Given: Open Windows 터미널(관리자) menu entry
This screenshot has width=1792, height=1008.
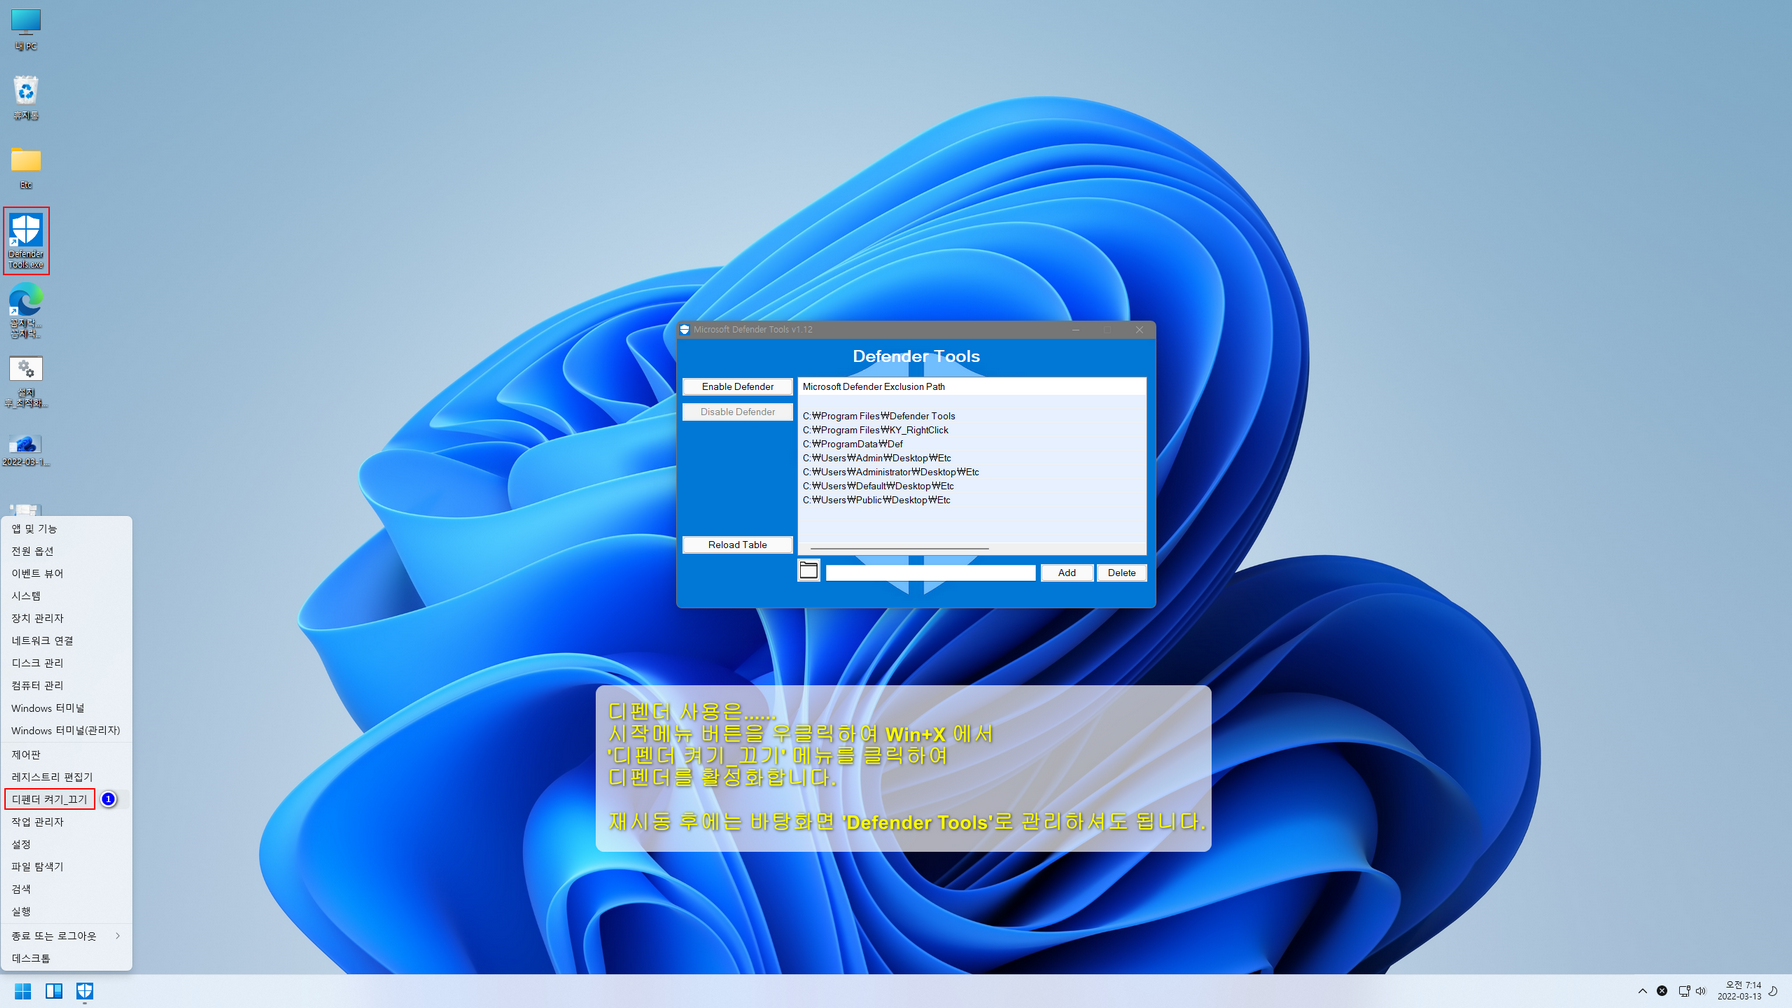Looking at the screenshot, I should 66,730.
